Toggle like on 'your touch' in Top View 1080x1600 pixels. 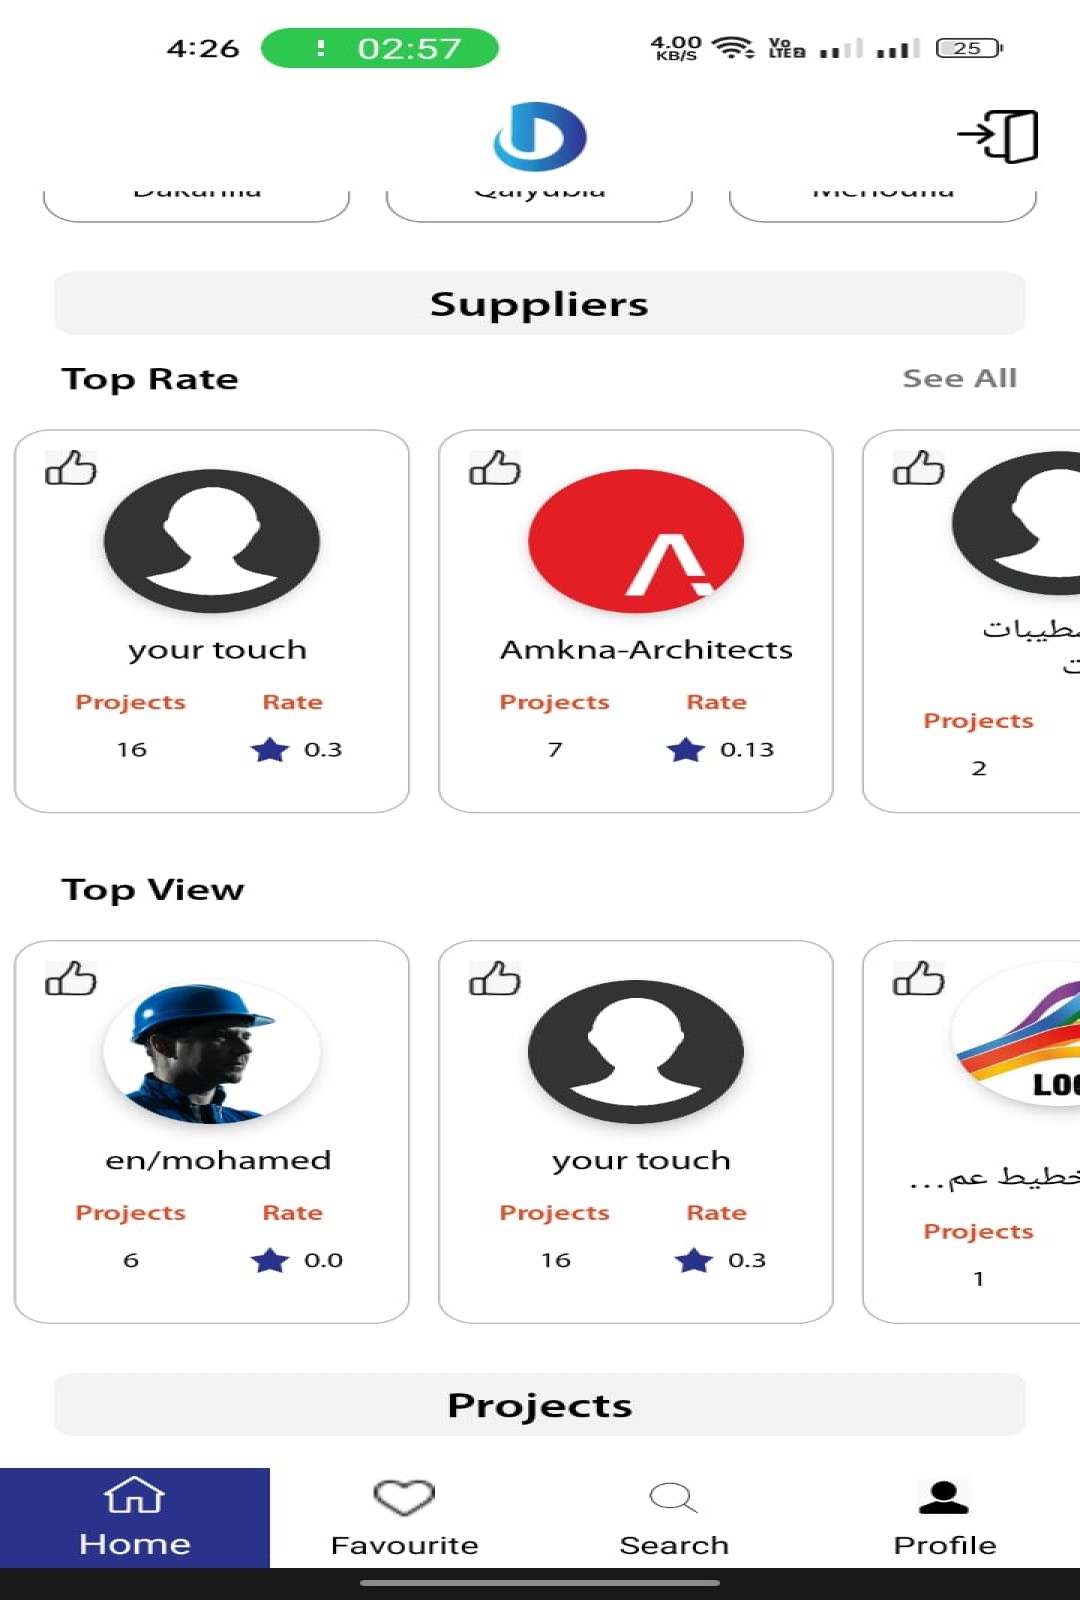pos(495,978)
